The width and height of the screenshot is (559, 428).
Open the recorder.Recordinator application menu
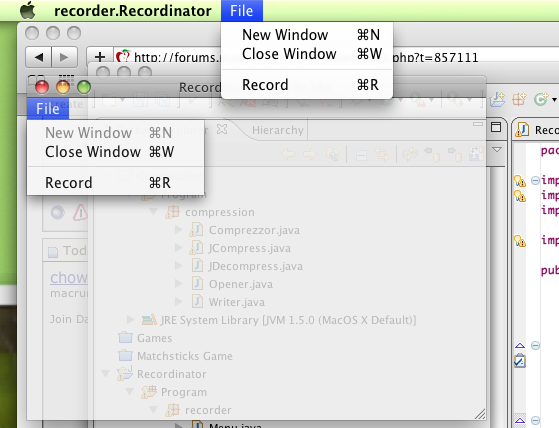(133, 11)
